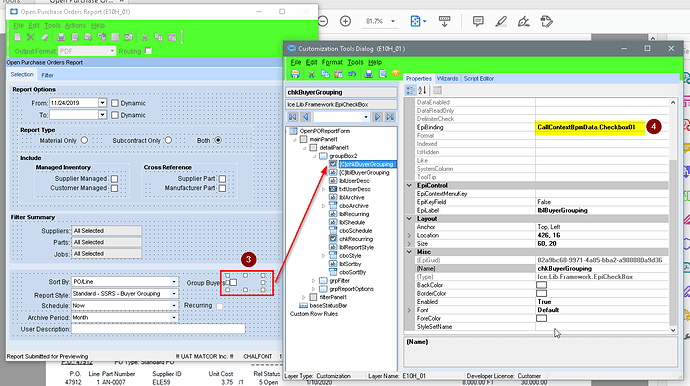The width and height of the screenshot is (690, 386).
Task: Click the User Description input field
Action: pos(158,329)
